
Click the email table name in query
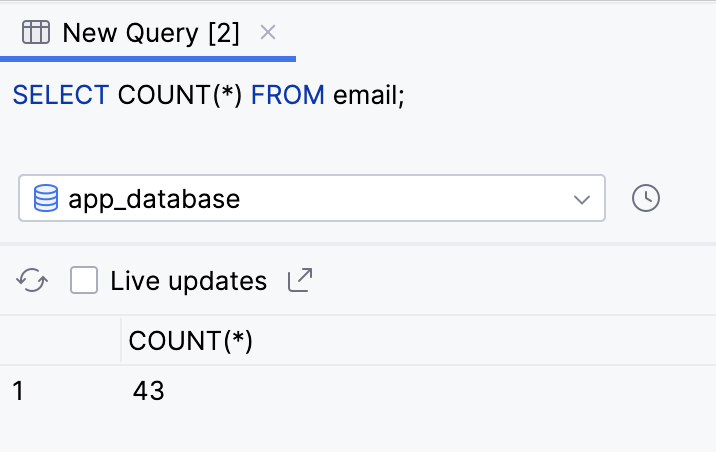pyautogui.click(x=364, y=95)
